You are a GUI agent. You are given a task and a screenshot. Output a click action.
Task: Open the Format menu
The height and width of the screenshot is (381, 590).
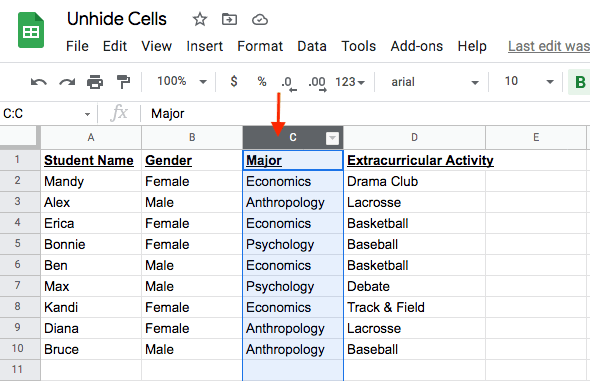pyautogui.click(x=260, y=46)
